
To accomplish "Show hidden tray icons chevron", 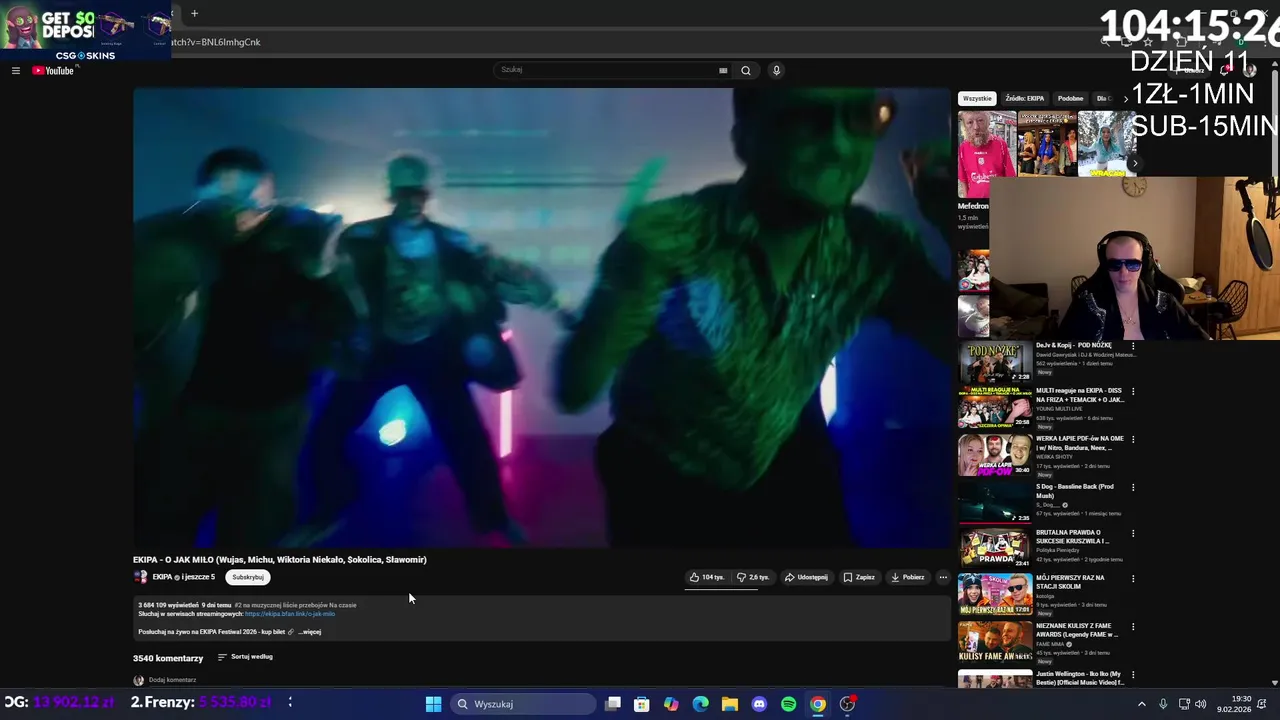I will pyautogui.click(x=1142, y=704).
